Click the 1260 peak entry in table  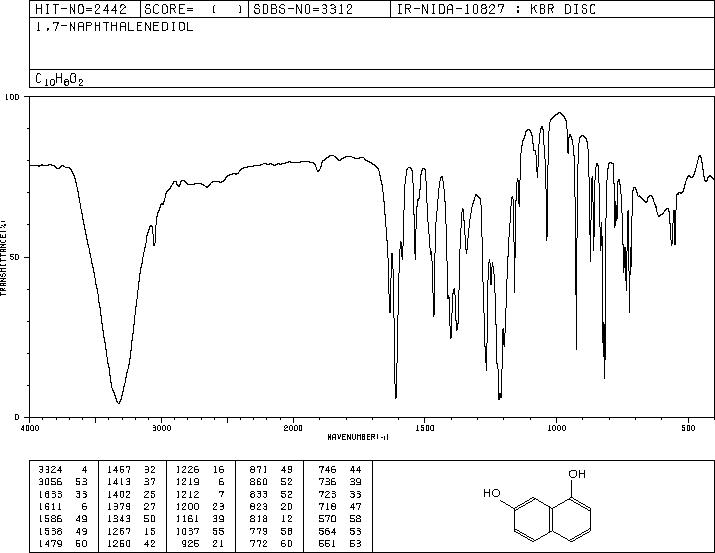[x=132, y=543]
